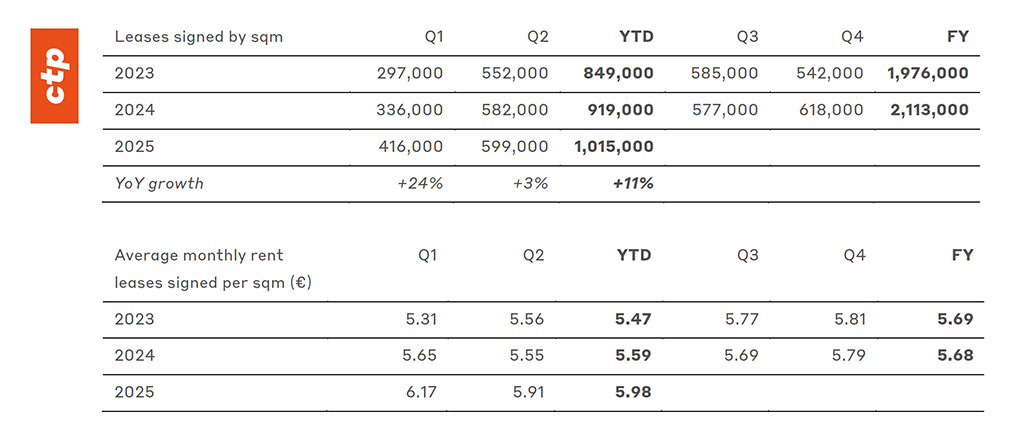Click the 618,000 Q4 2024 cell
This screenshot has width=1024, height=446.
pos(829,110)
